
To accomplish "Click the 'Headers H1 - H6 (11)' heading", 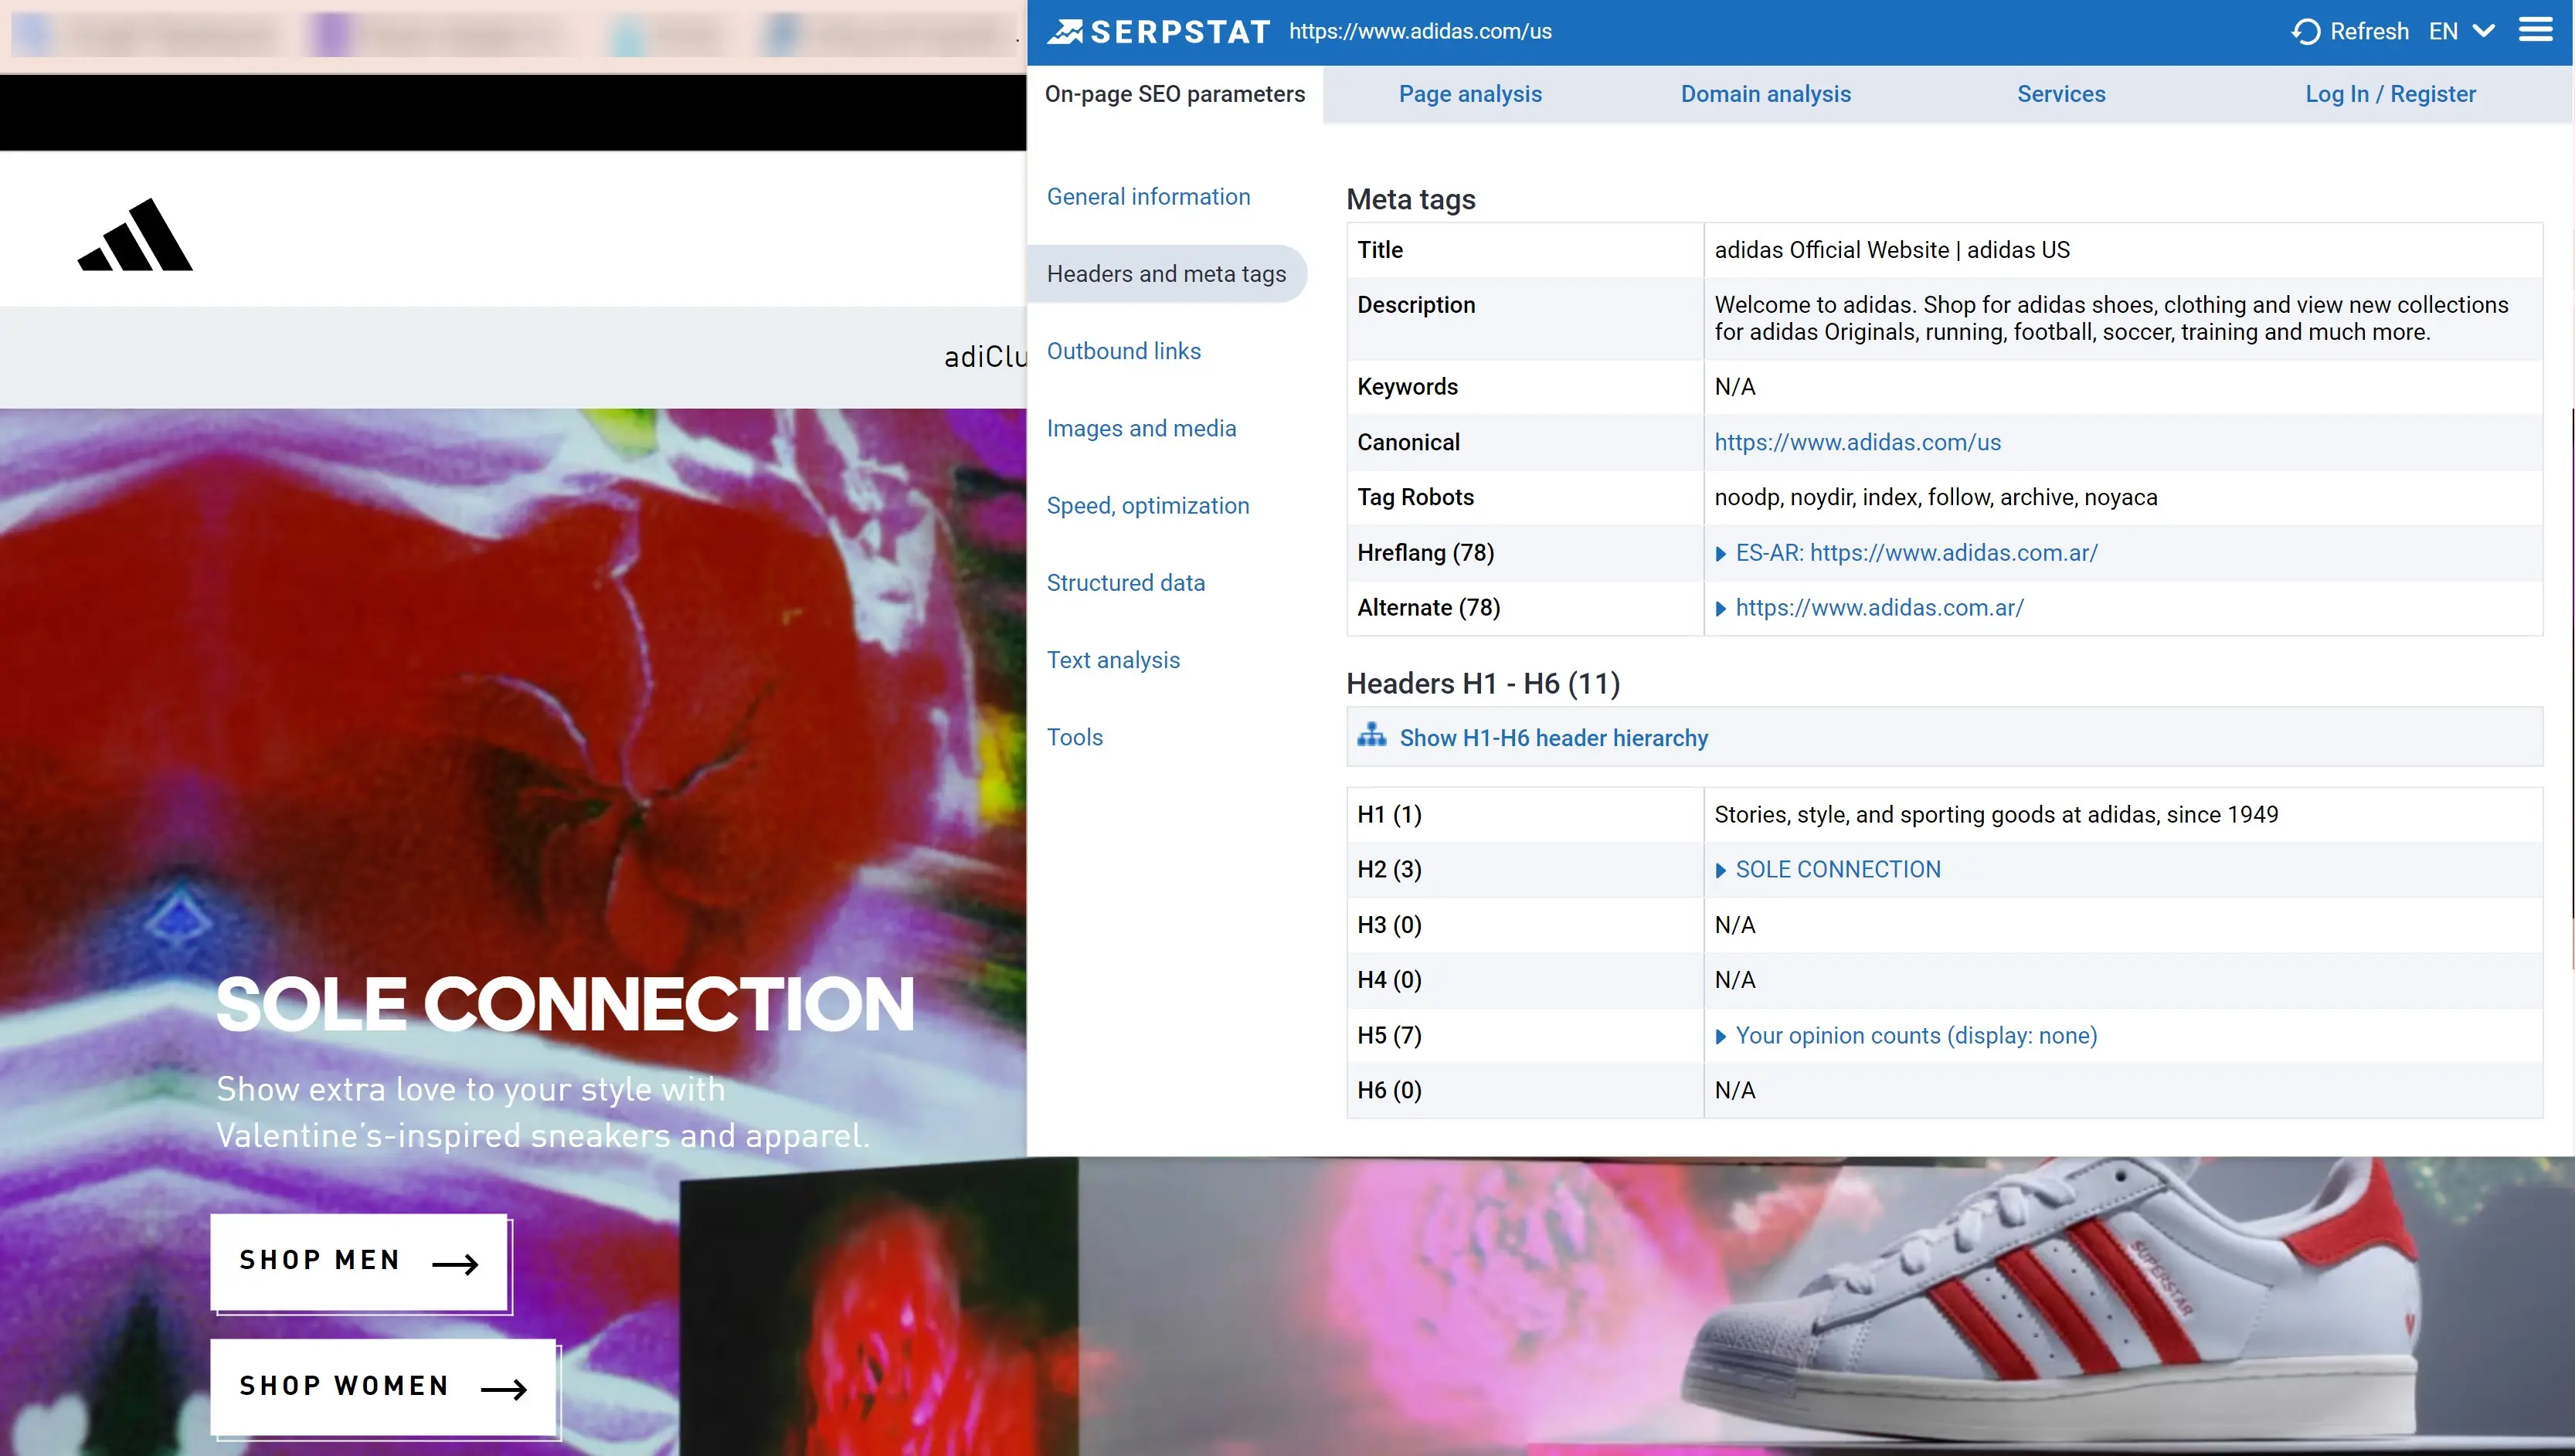I will pyautogui.click(x=1483, y=684).
